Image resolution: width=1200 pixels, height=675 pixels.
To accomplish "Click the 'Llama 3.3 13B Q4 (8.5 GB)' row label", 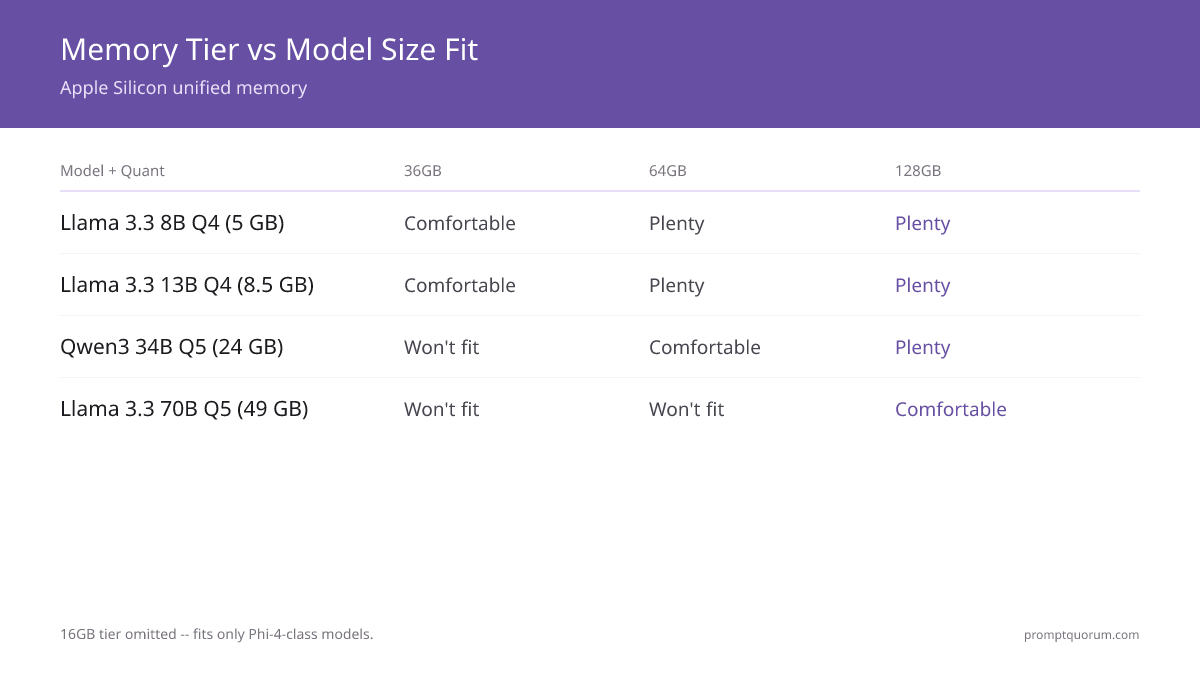I will coord(187,285).
